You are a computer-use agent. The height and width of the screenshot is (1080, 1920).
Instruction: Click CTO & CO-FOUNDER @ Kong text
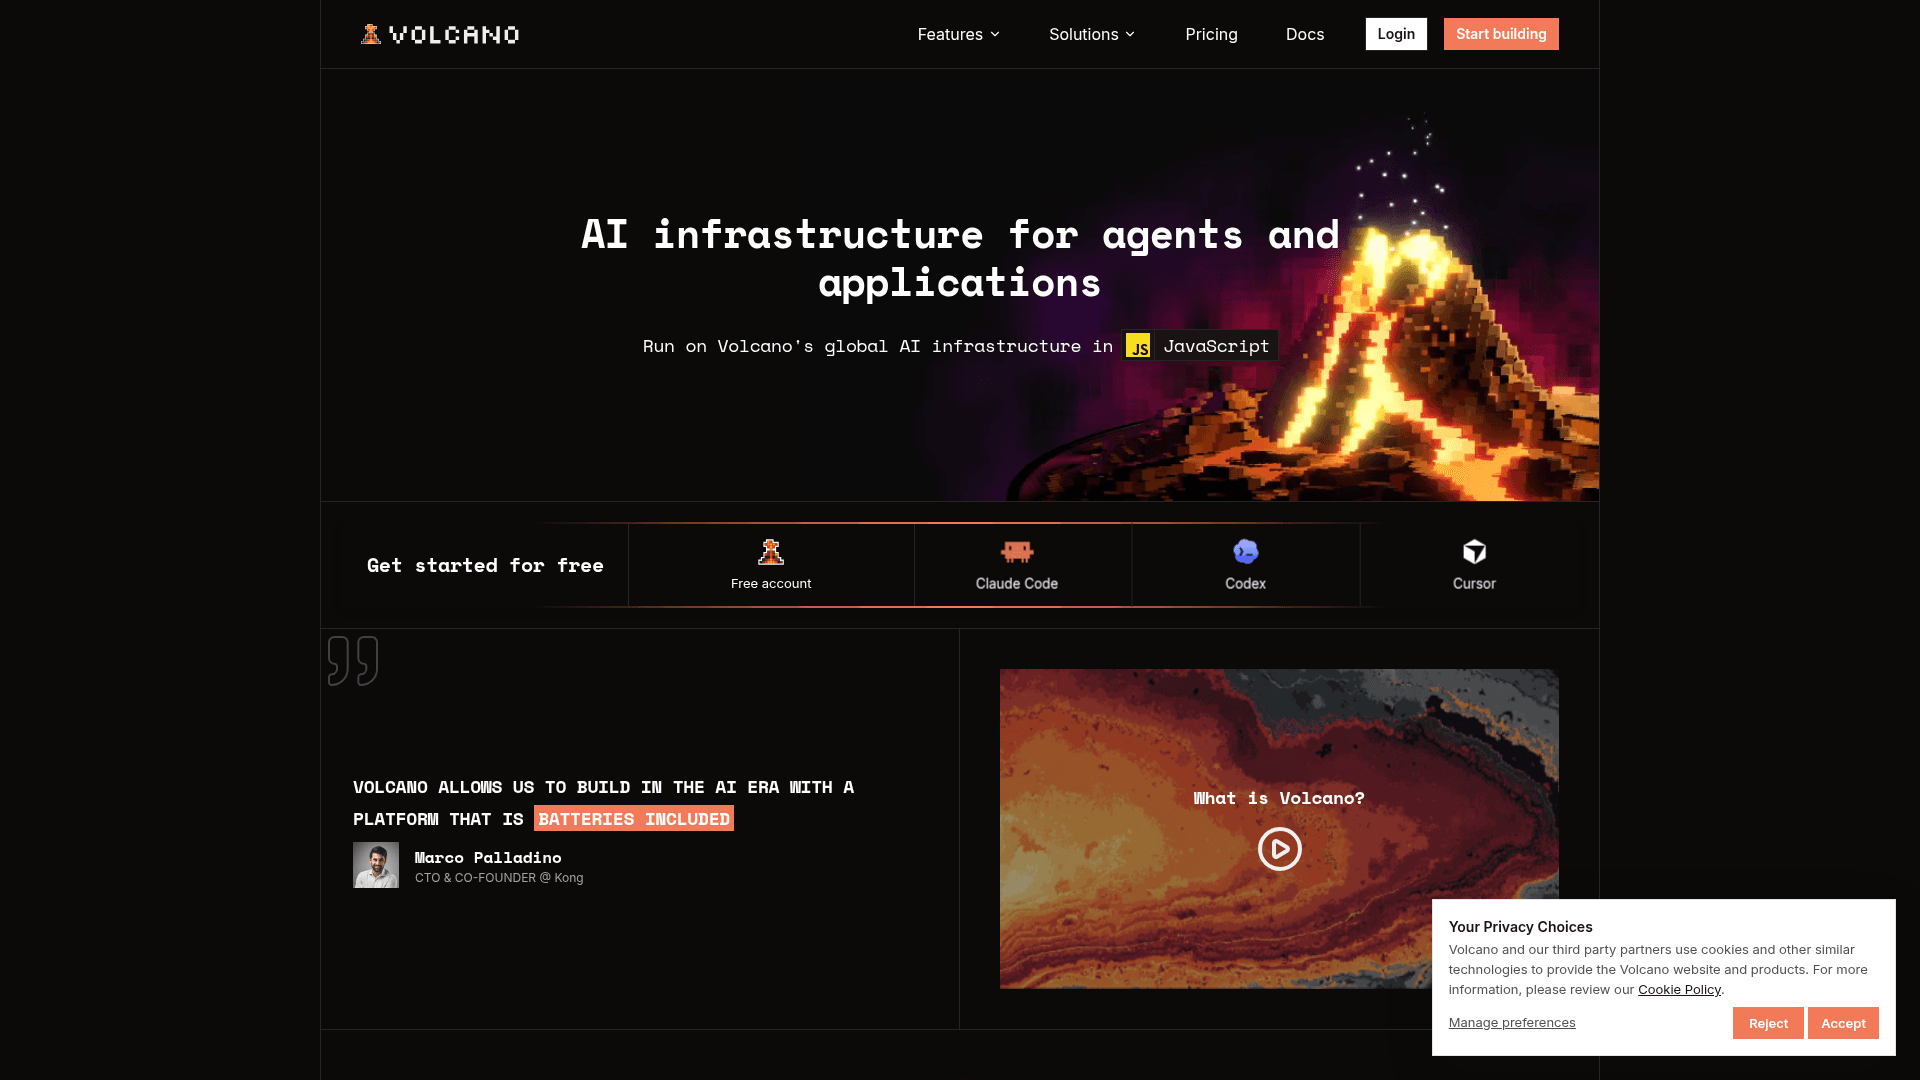click(x=499, y=878)
